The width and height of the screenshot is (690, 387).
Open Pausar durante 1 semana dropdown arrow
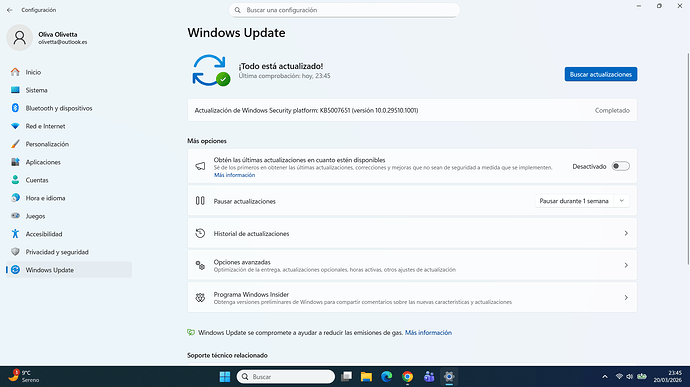pyautogui.click(x=621, y=201)
